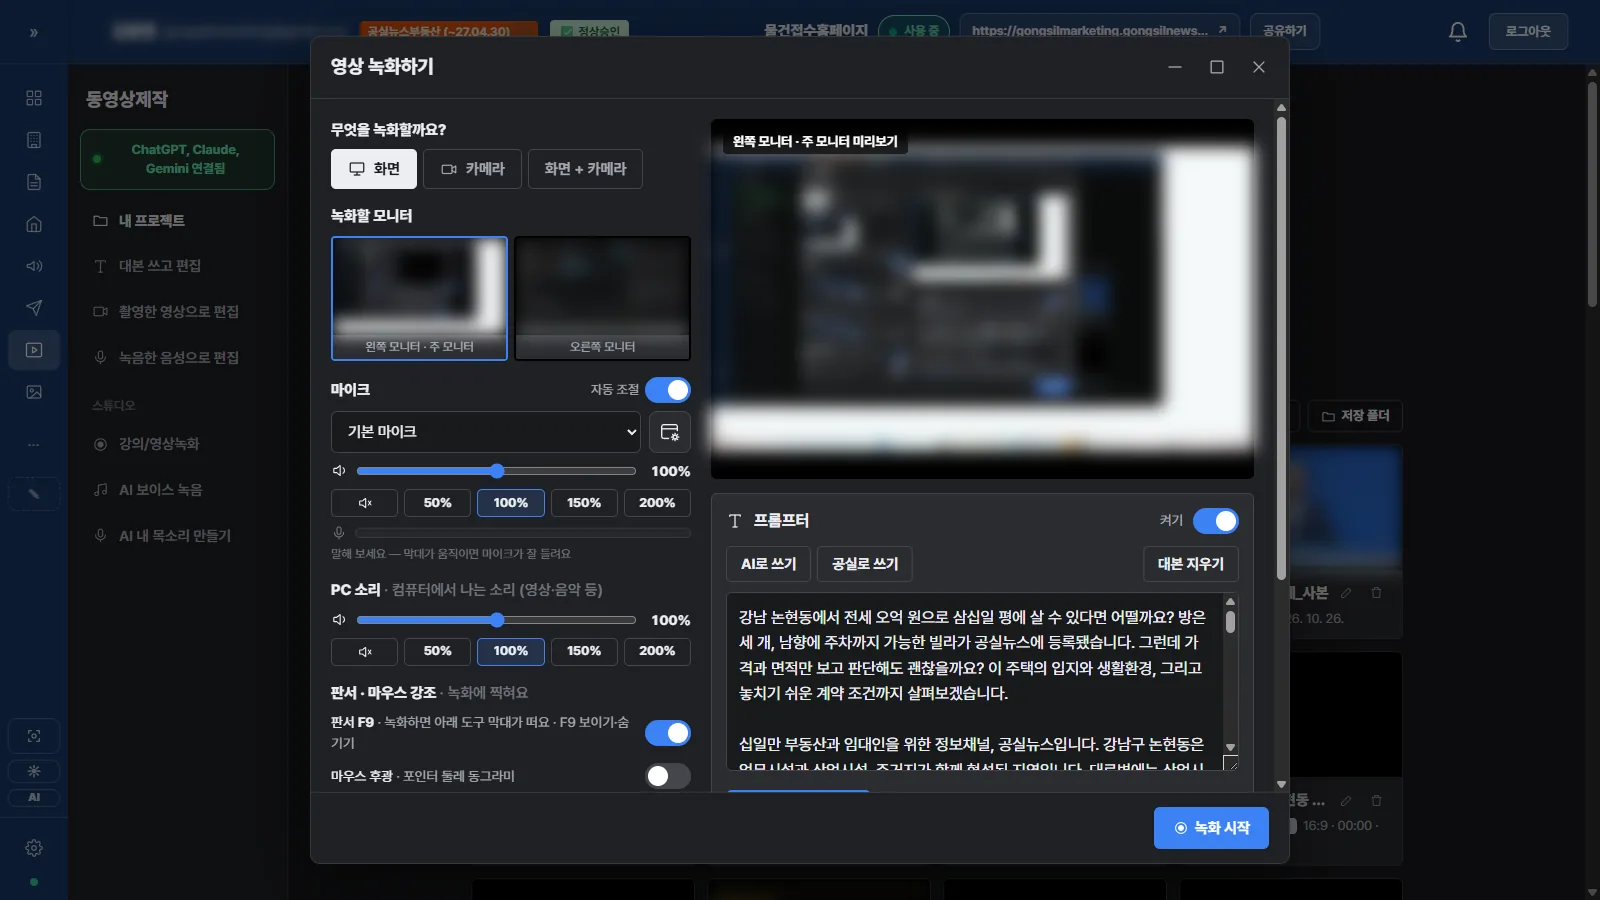Click the 공실로 쓰기 button
1600x900 pixels.
pyautogui.click(x=865, y=564)
